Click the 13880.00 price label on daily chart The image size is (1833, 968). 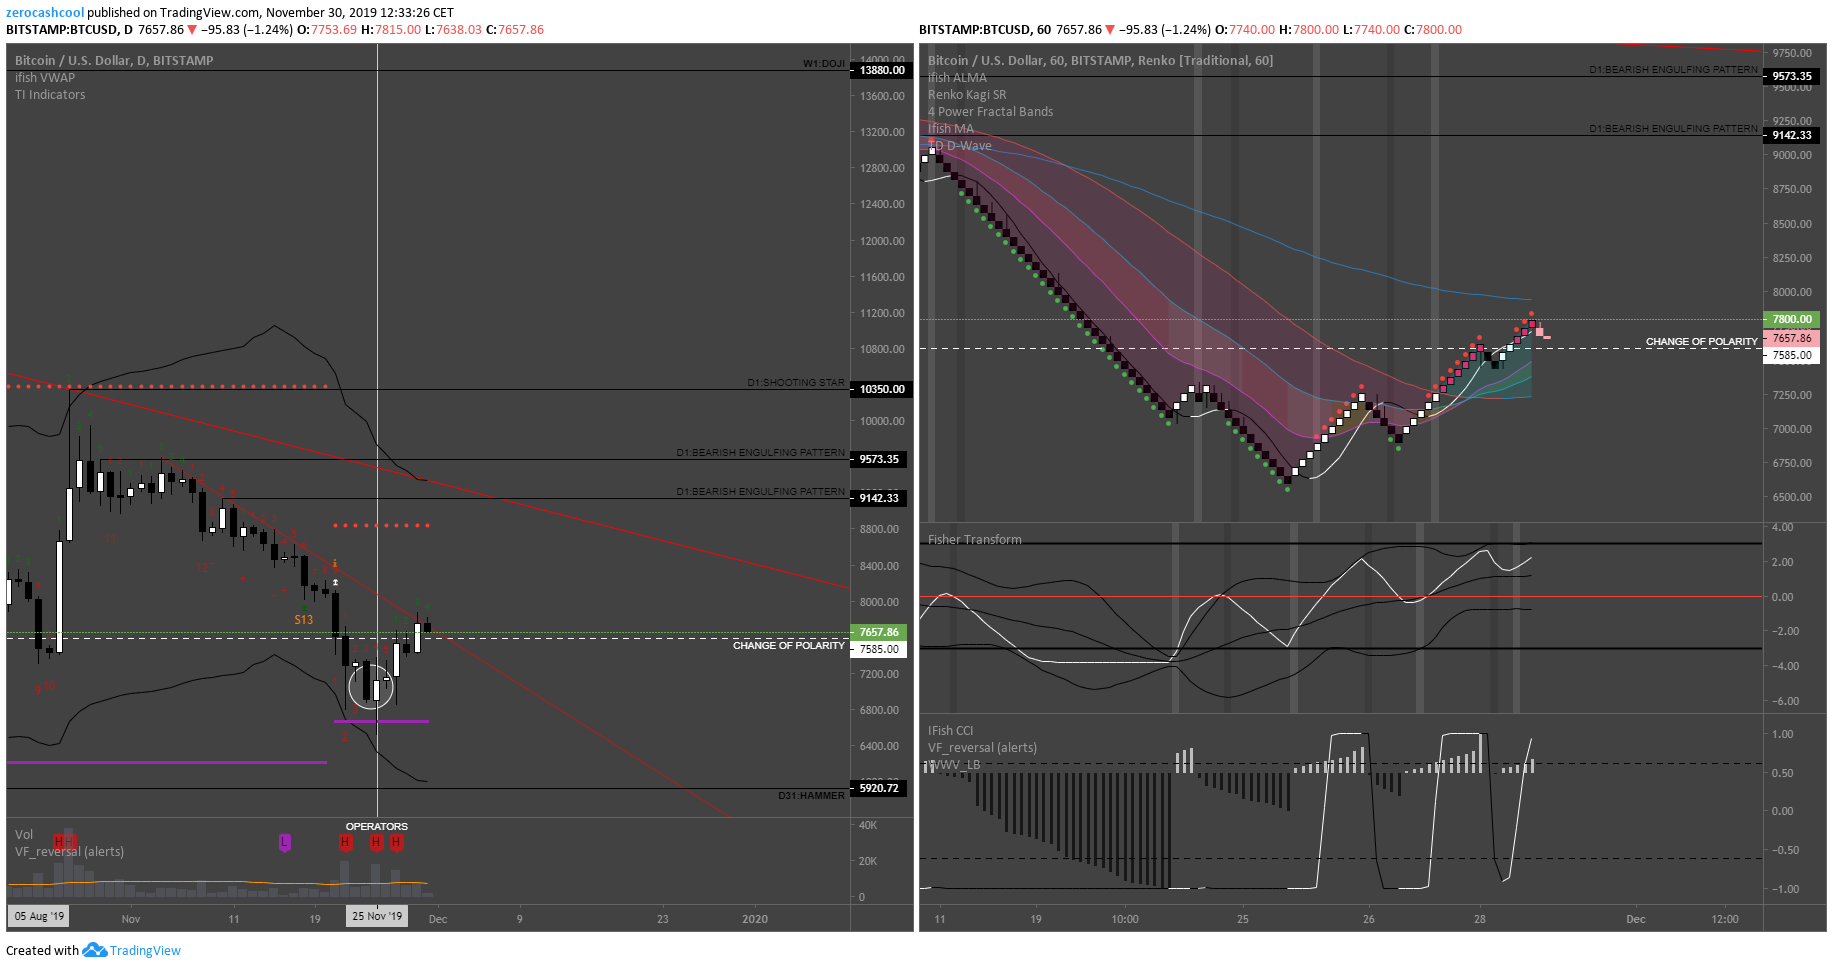[x=880, y=70]
